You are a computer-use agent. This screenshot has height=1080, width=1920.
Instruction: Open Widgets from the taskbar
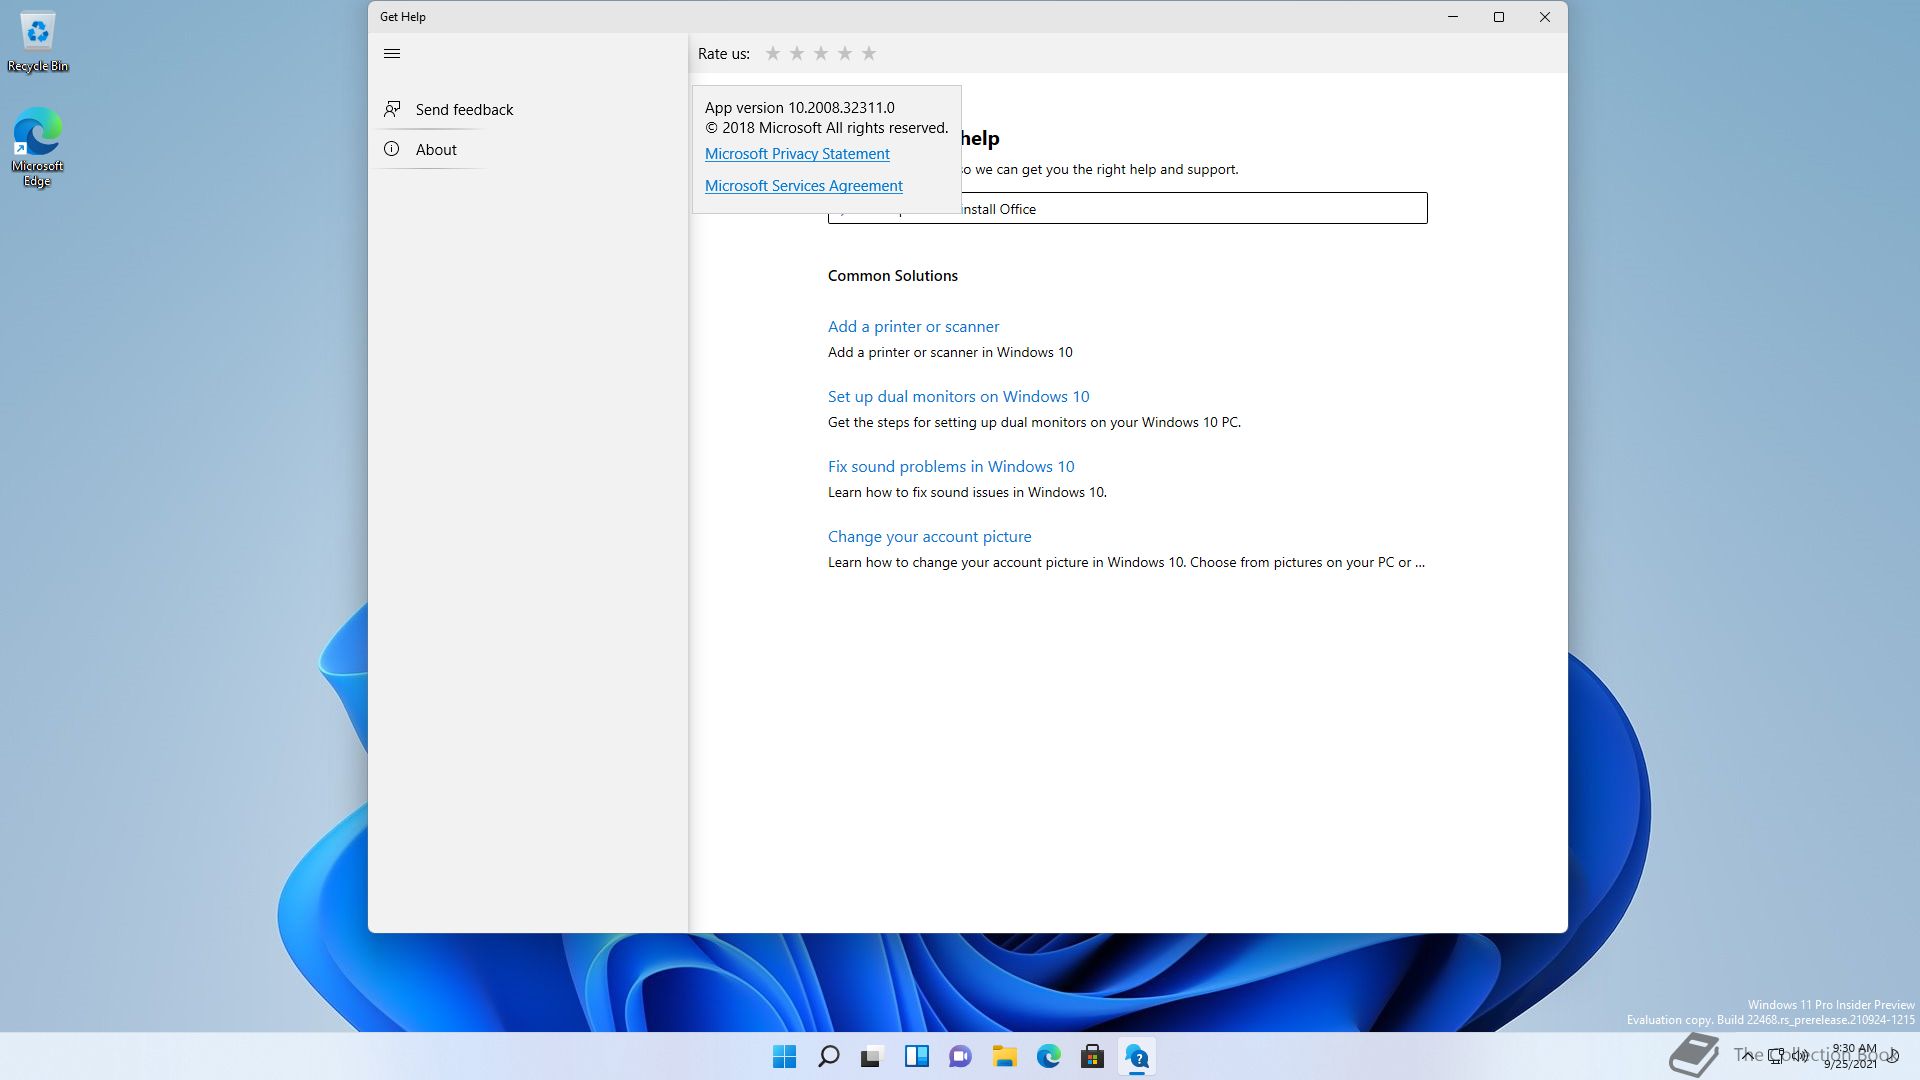click(917, 1056)
